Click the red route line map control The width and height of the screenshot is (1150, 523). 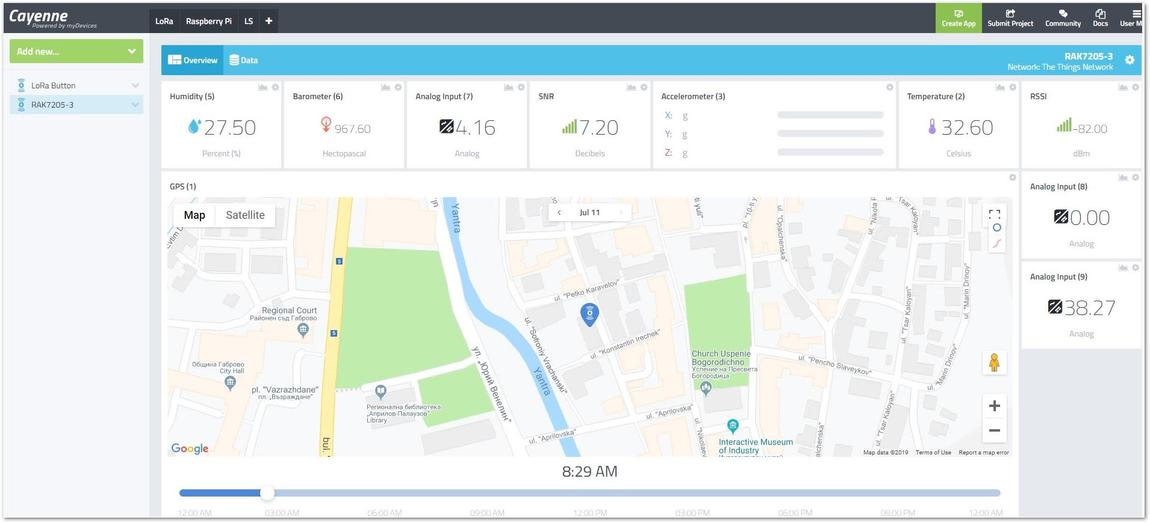(x=996, y=244)
